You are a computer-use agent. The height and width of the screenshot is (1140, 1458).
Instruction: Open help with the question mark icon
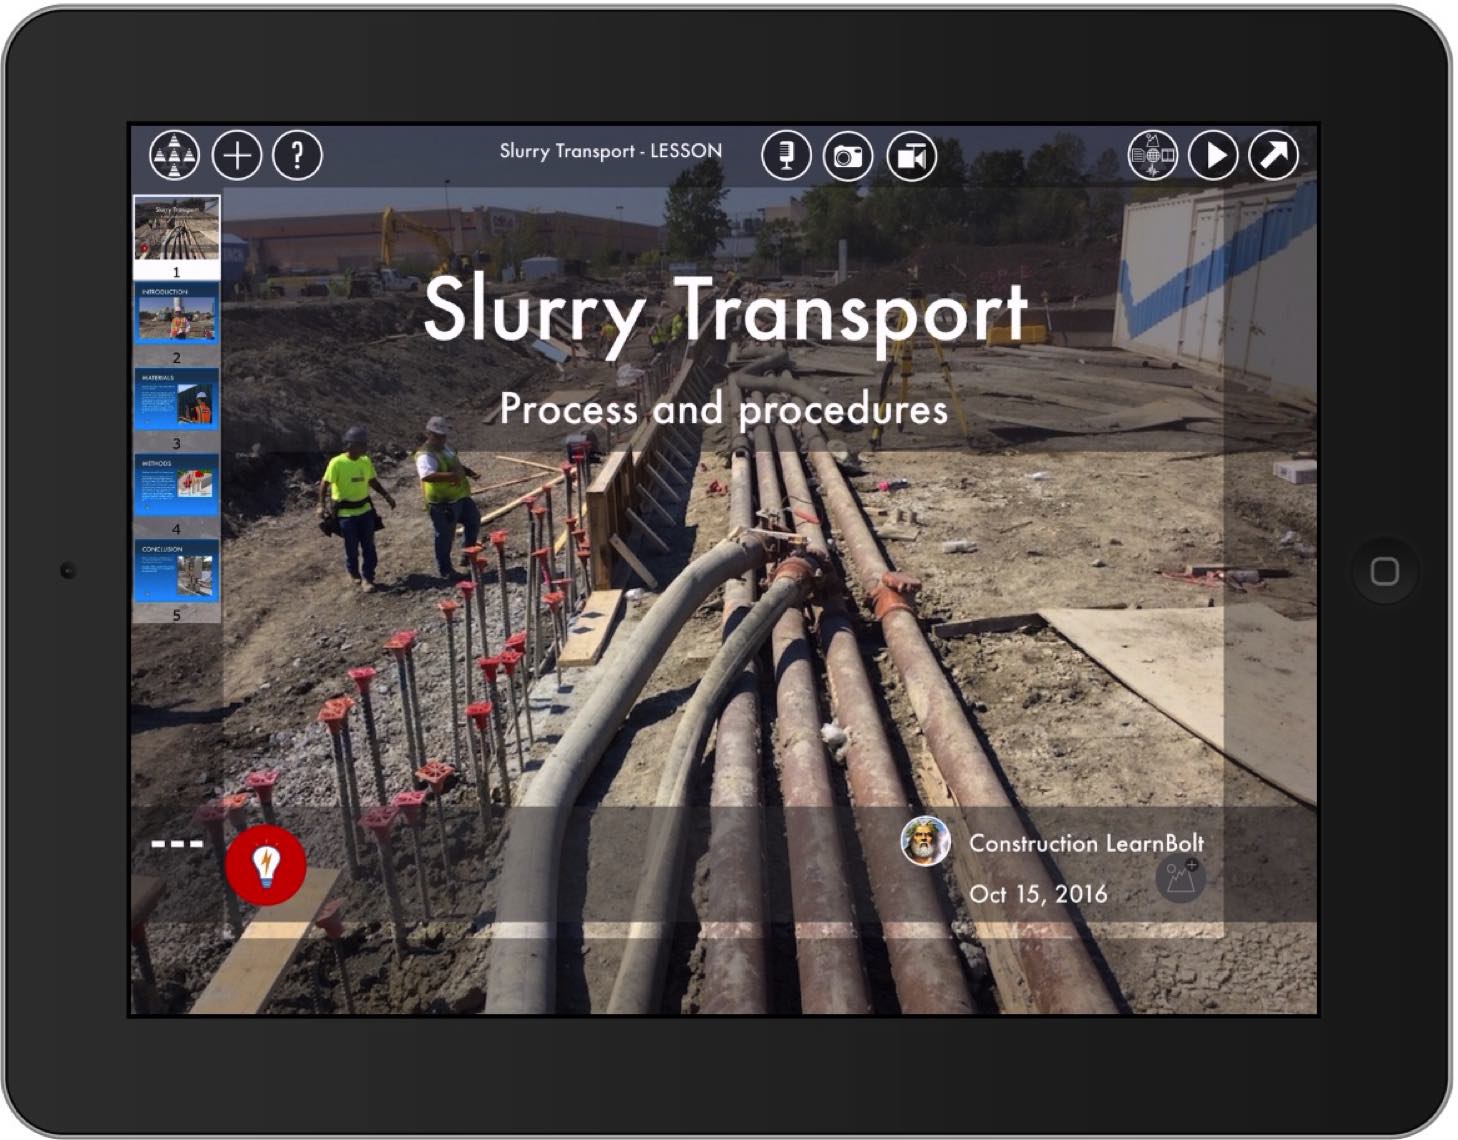tap(297, 156)
